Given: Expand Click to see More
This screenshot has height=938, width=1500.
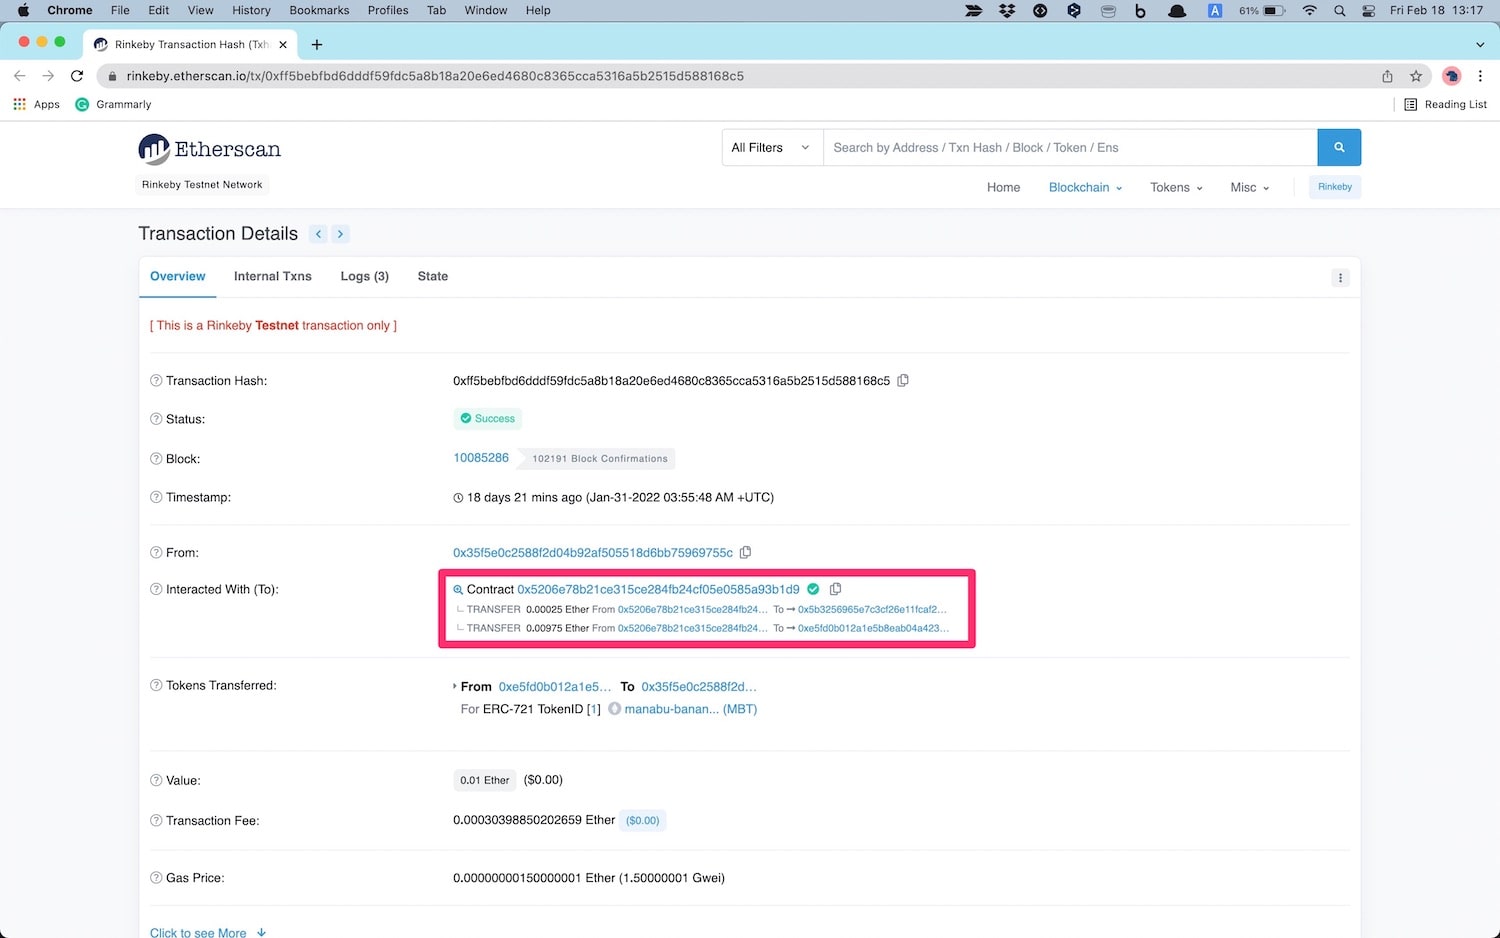Looking at the screenshot, I should click(x=208, y=932).
